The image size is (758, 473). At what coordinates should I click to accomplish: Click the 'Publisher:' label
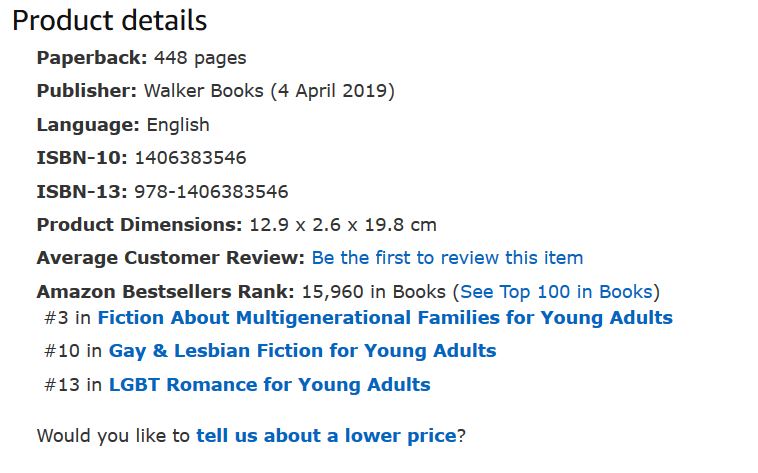[x=87, y=91]
